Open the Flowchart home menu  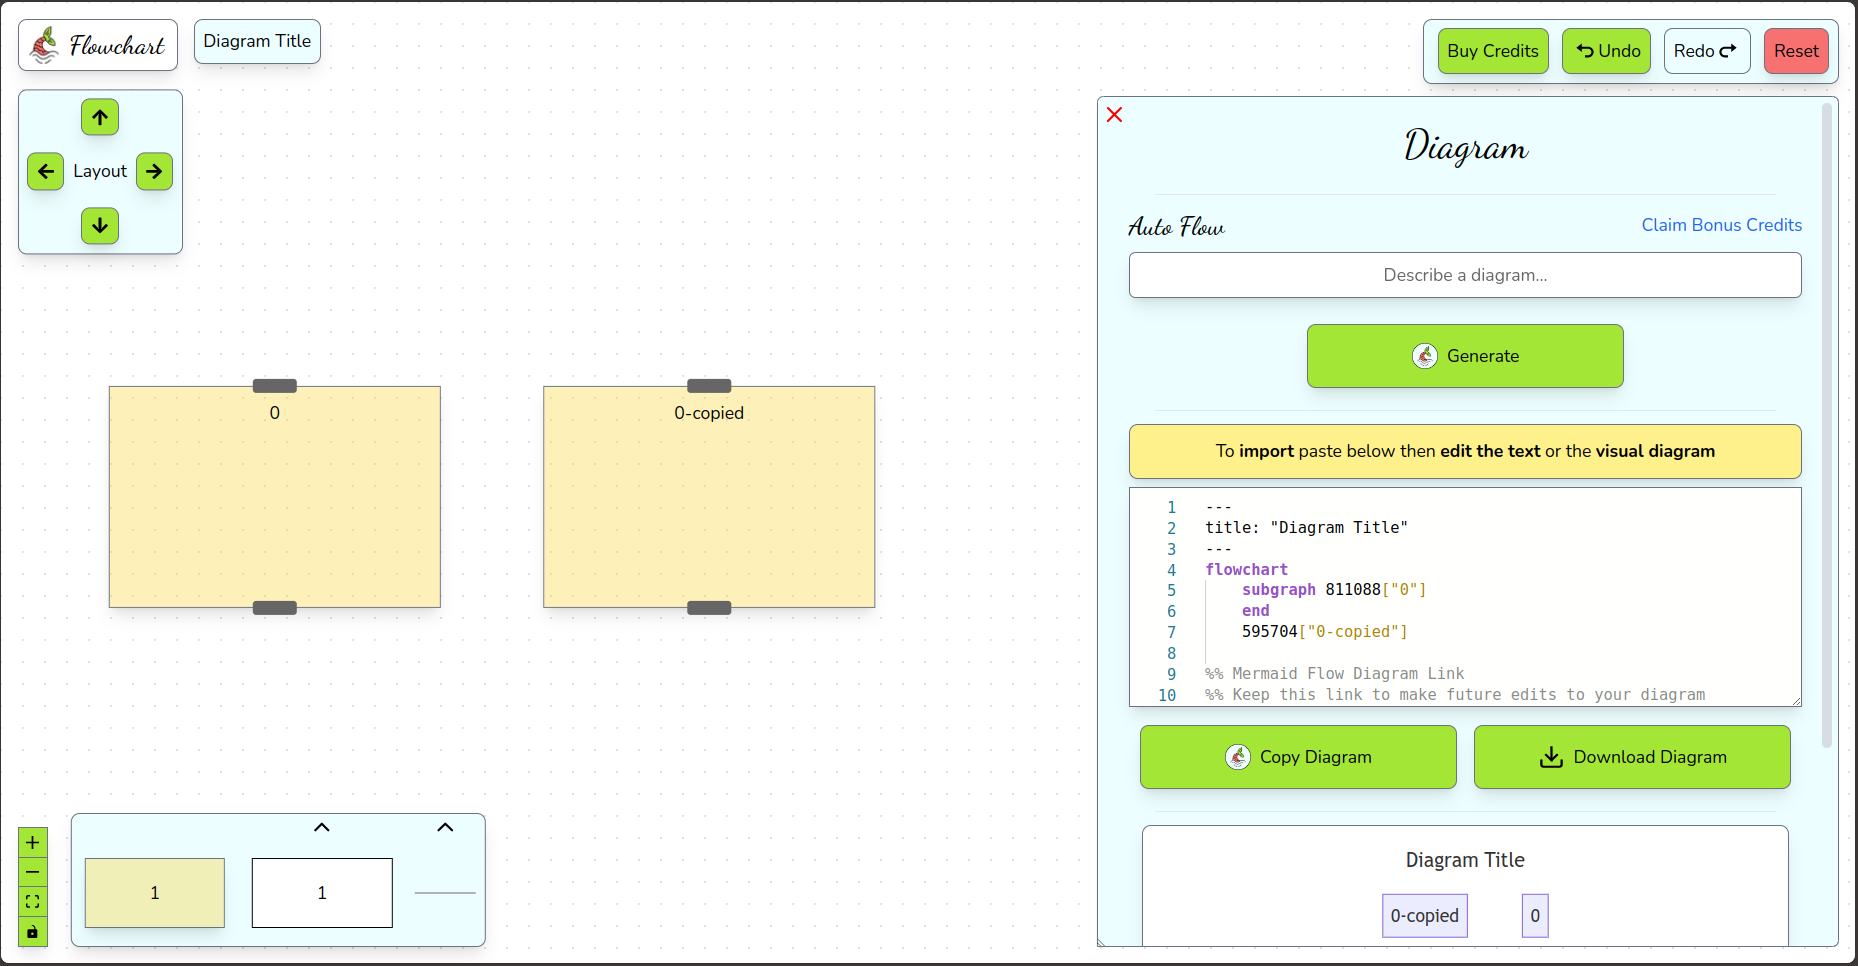97,44
